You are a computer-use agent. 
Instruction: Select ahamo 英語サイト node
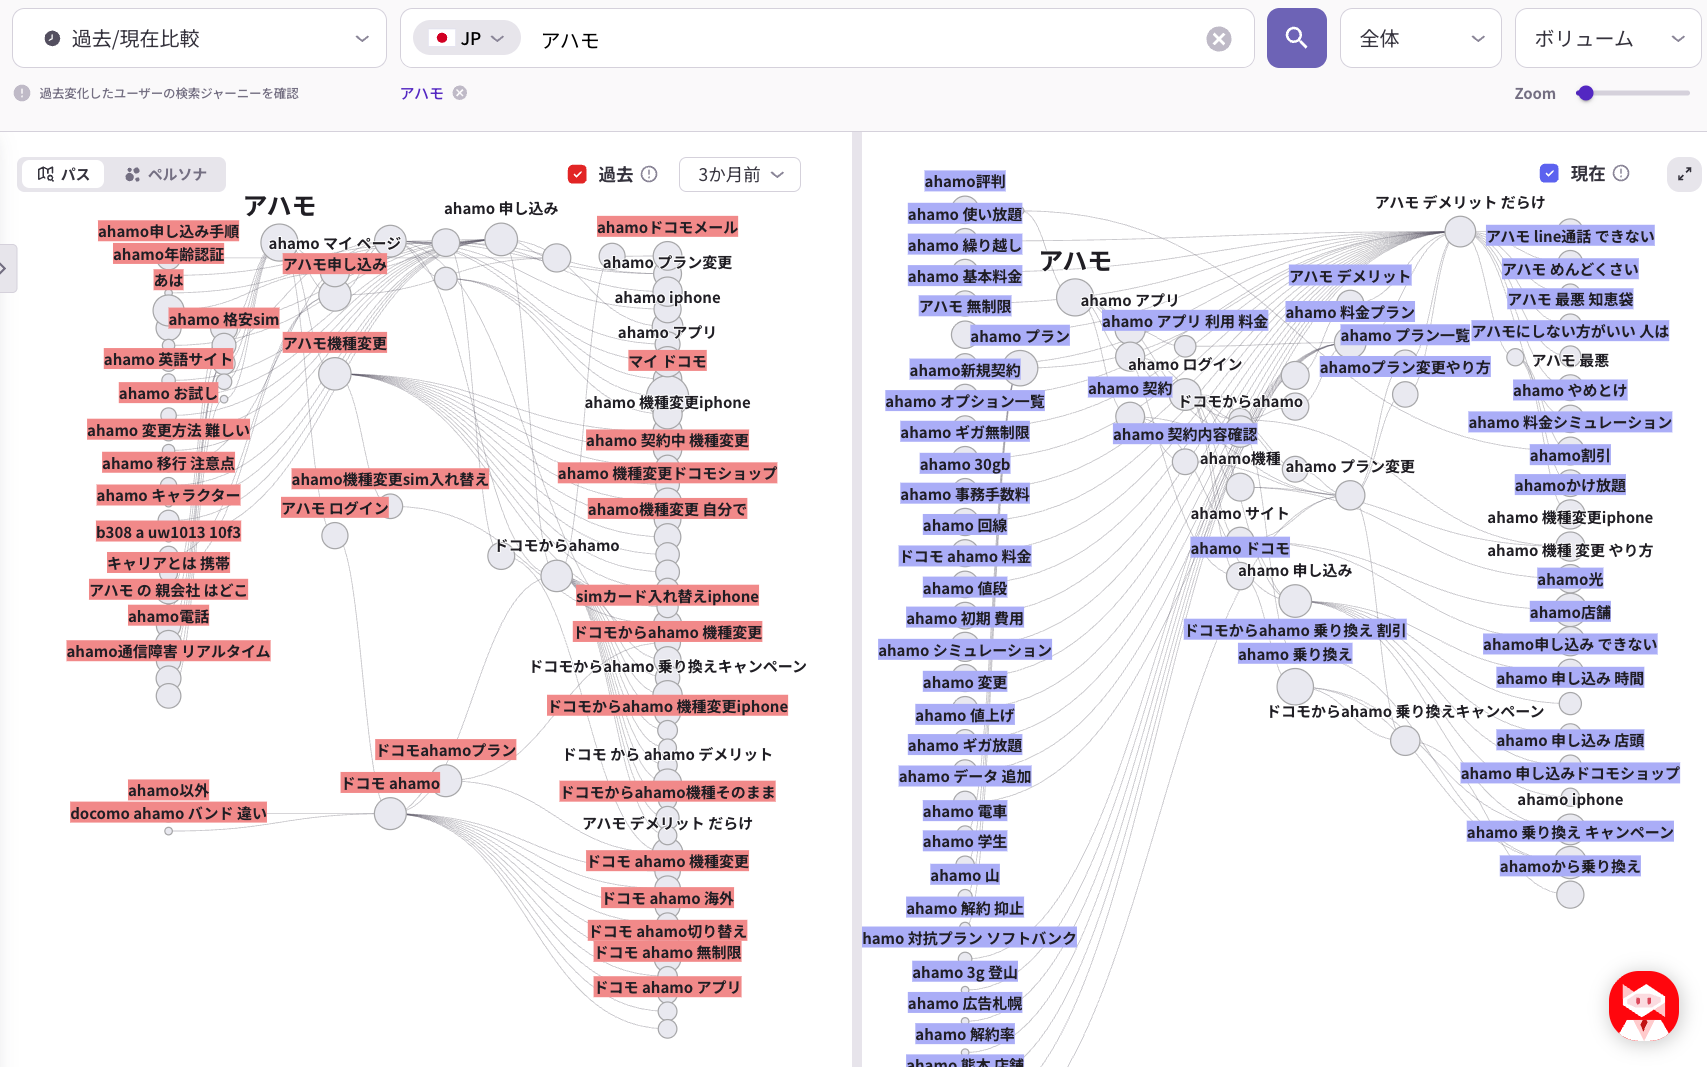(x=168, y=359)
